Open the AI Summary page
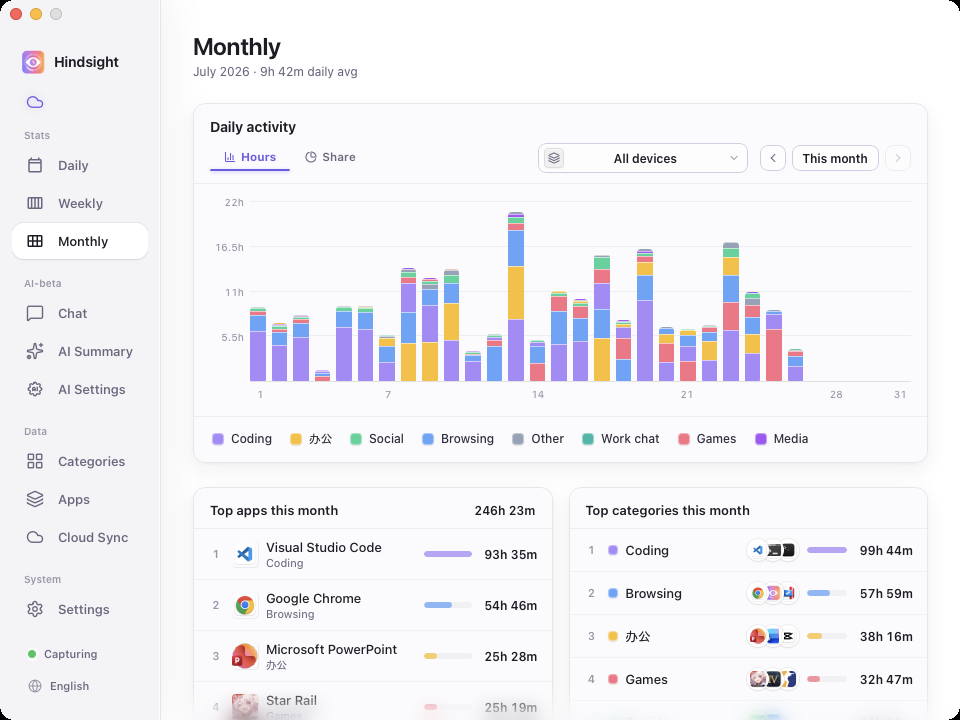Image resolution: width=960 pixels, height=720 pixels. pos(80,351)
